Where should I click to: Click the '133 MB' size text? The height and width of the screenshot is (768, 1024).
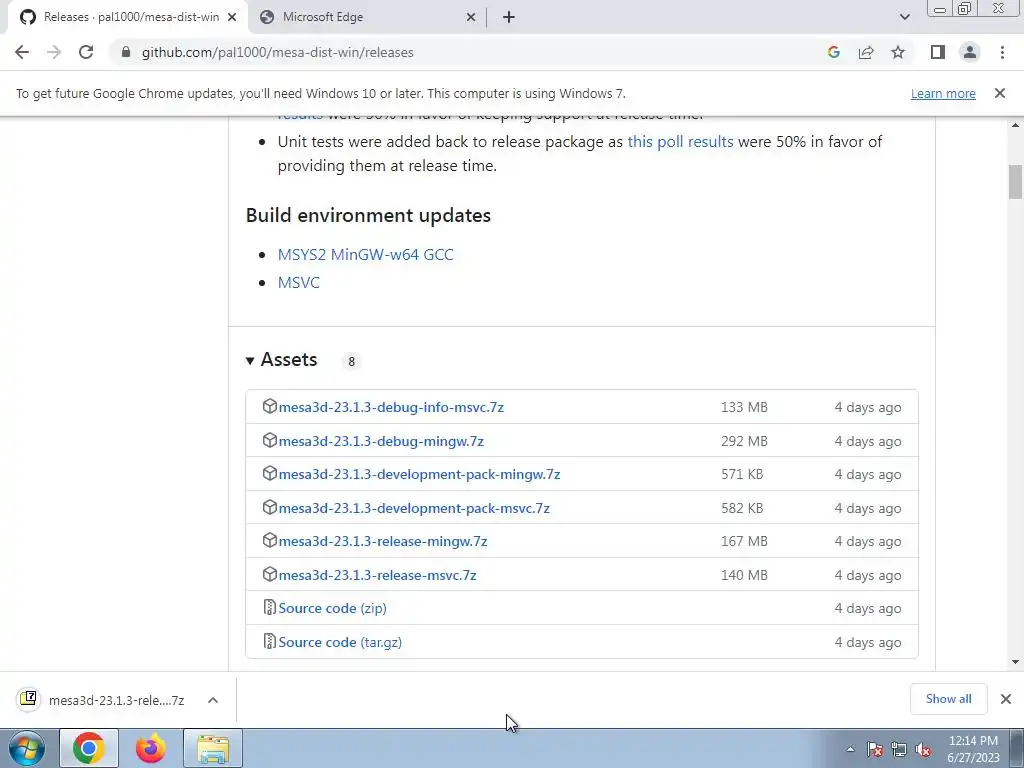(744, 407)
